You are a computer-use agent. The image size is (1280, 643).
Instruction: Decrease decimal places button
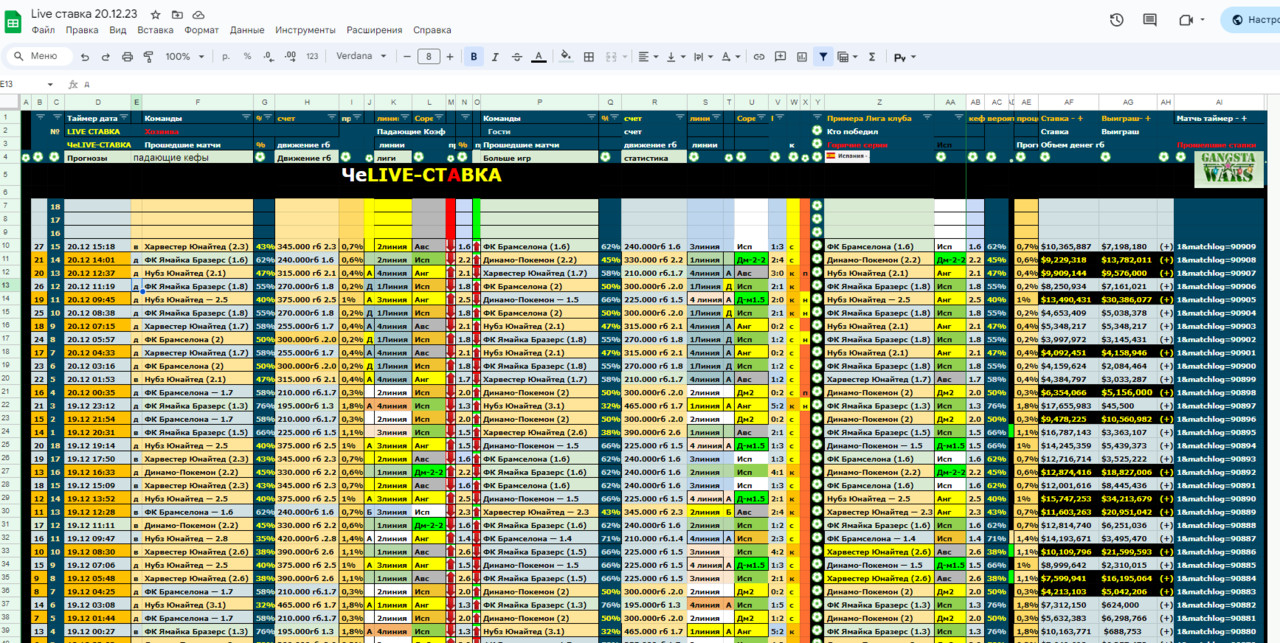tap(268, 57)
